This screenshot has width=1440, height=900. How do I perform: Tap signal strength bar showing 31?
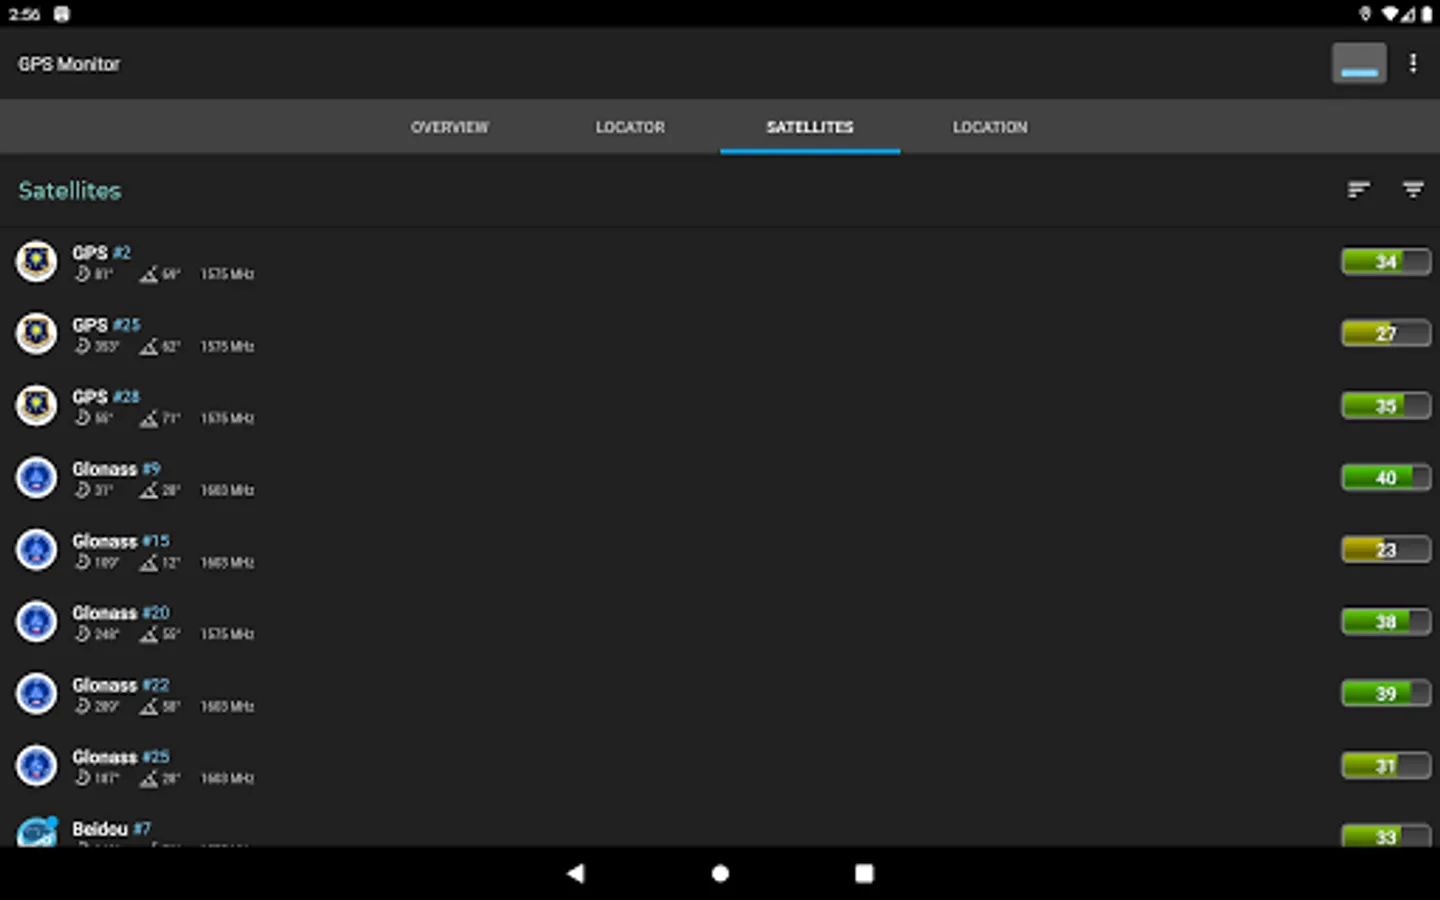point(1385,765)
